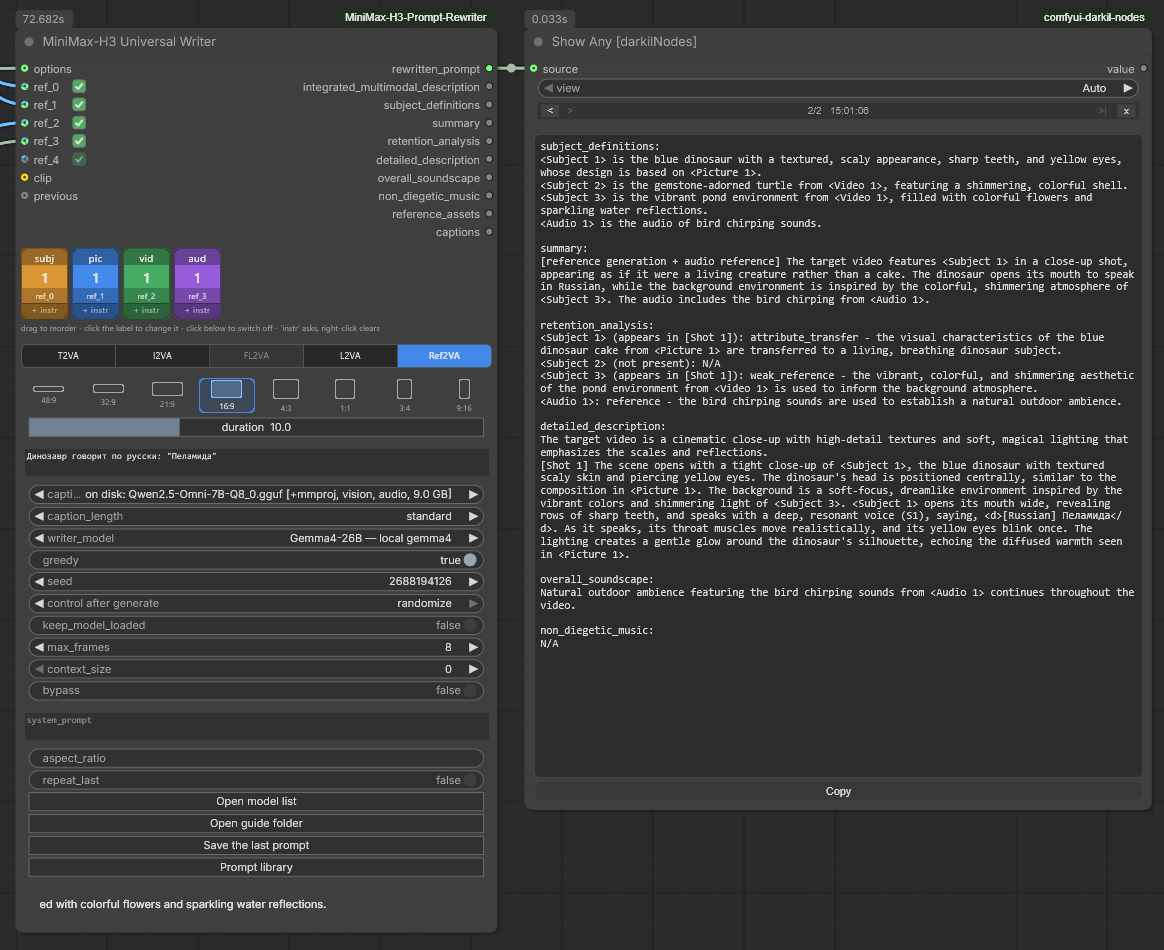Click the value output connector dot

[x=1143, y=68]
